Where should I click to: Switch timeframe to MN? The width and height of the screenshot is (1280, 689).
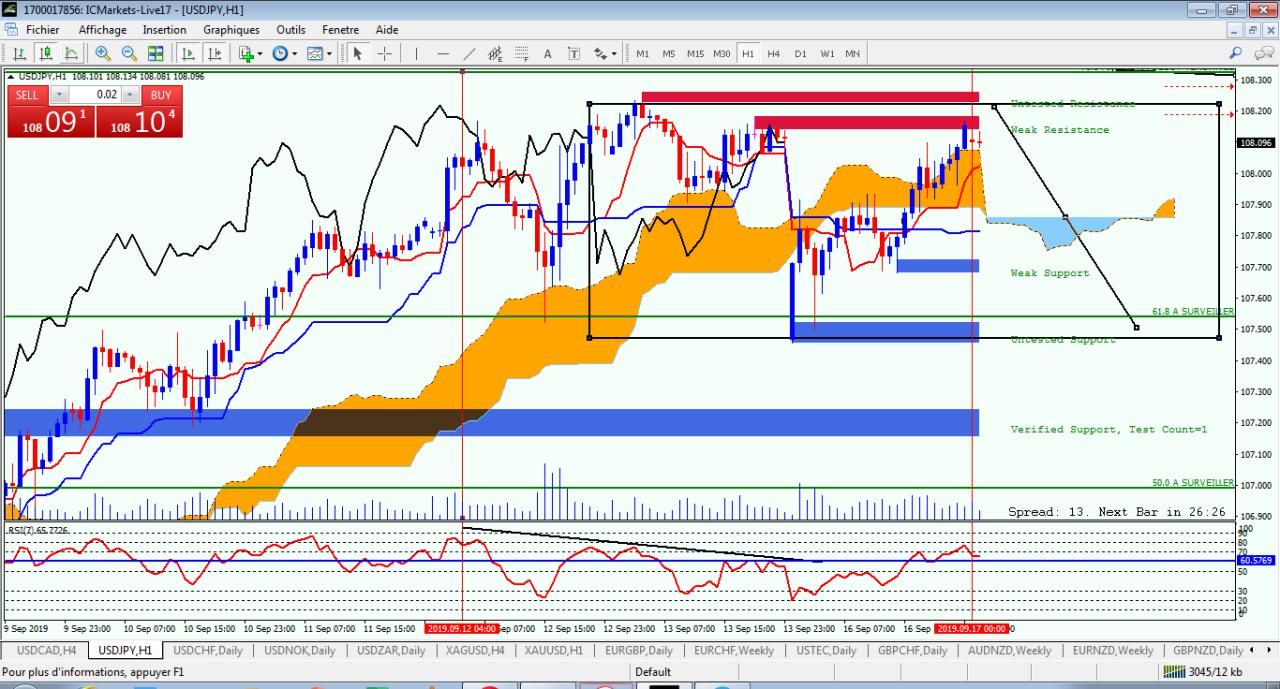pos(852,53)
